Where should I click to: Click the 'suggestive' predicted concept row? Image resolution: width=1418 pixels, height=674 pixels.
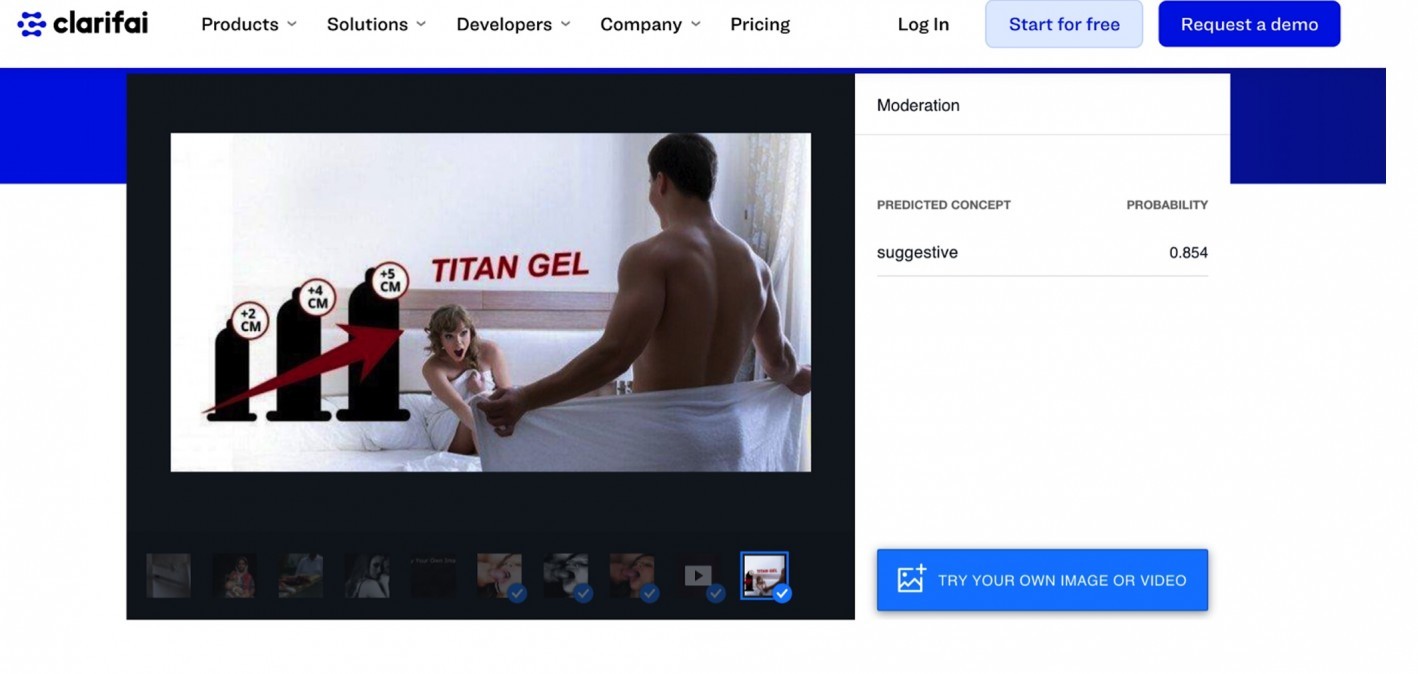point(1042,253)
